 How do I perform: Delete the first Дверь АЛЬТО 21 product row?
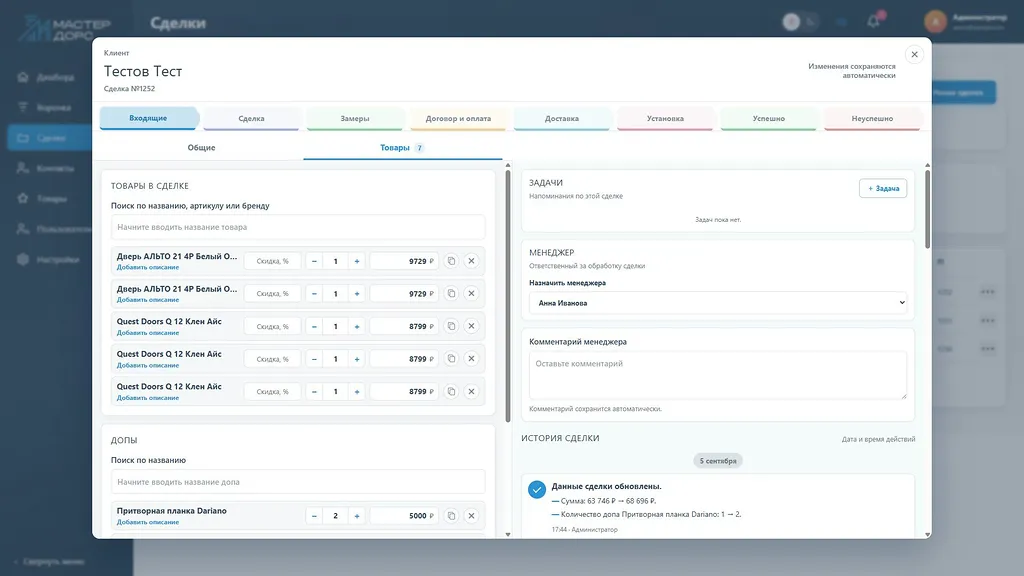[471, 261]
